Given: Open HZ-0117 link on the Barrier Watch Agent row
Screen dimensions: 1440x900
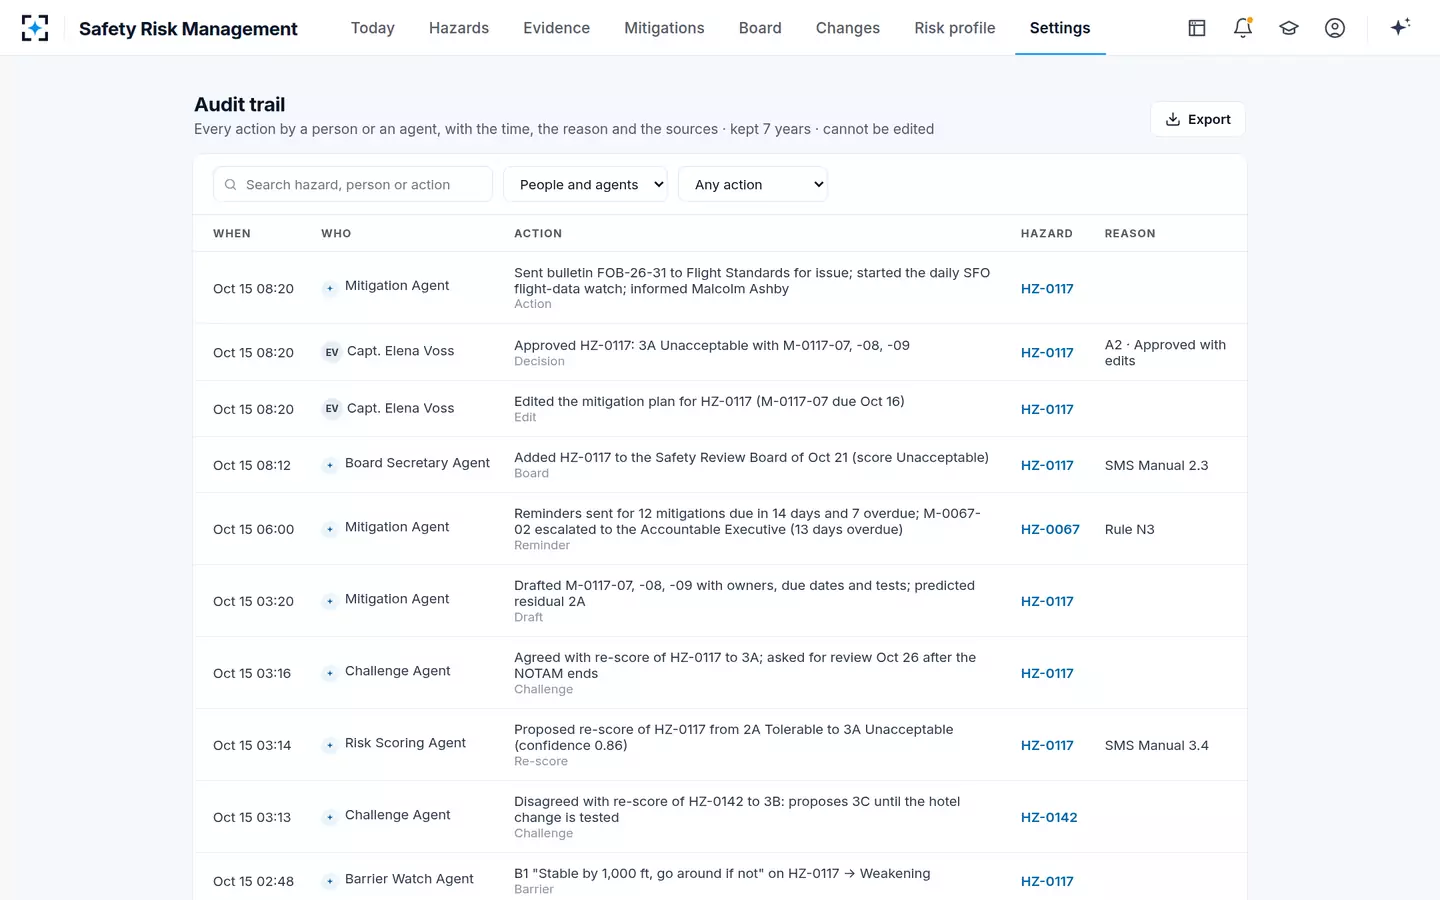Looking at the screenshot, I should pos(1047,881).
